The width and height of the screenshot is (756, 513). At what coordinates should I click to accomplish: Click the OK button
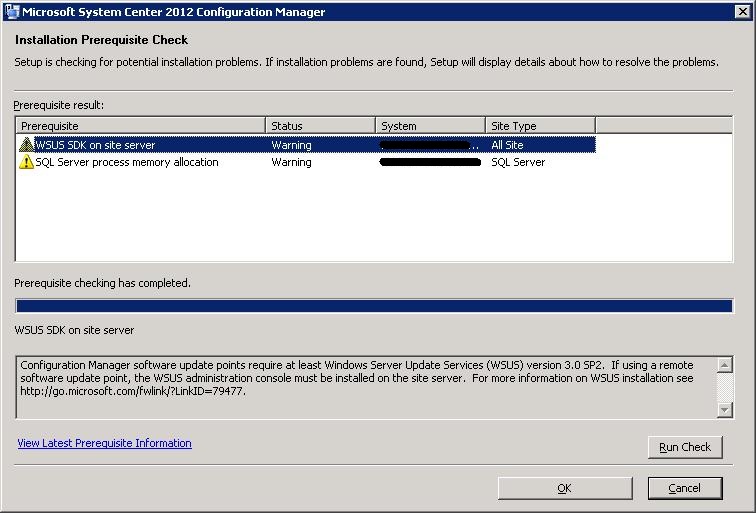click(565, 488)
